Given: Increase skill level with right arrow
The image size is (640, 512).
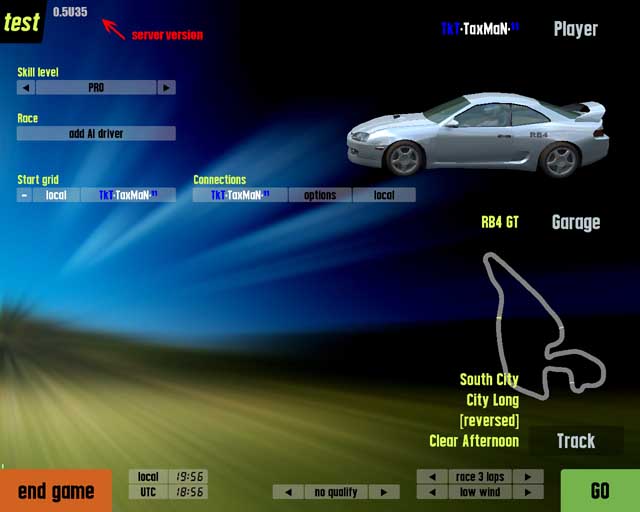Looking at the screenshot, I should pos(167,87).
